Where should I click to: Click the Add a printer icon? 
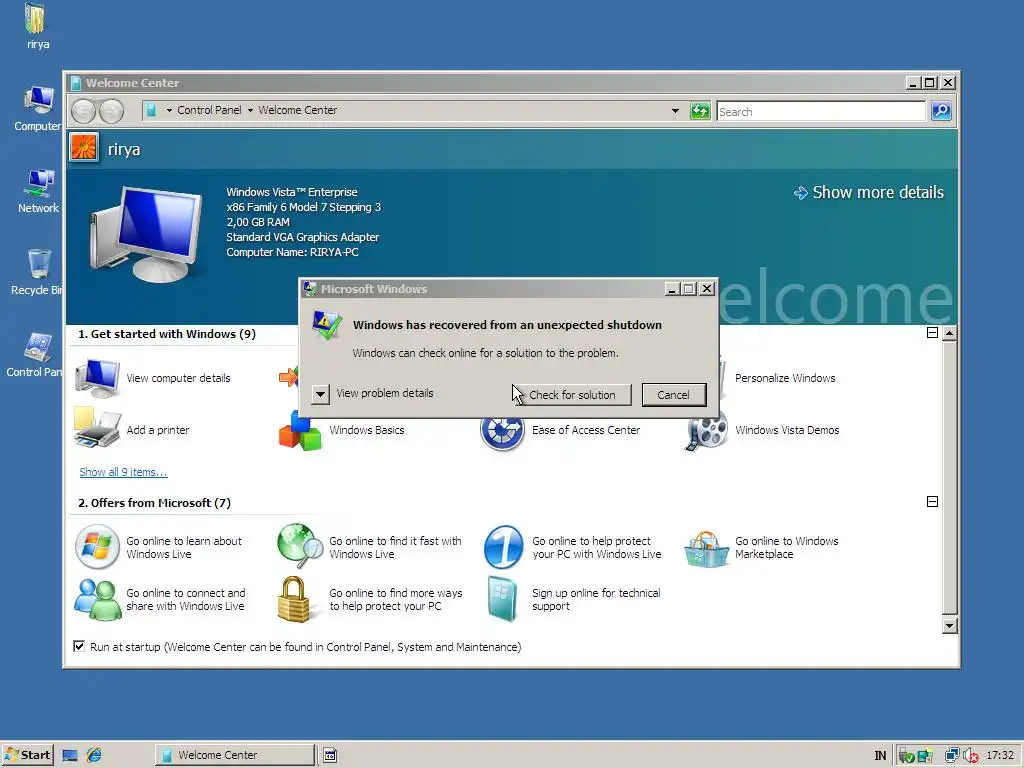[x=97, y=428]
